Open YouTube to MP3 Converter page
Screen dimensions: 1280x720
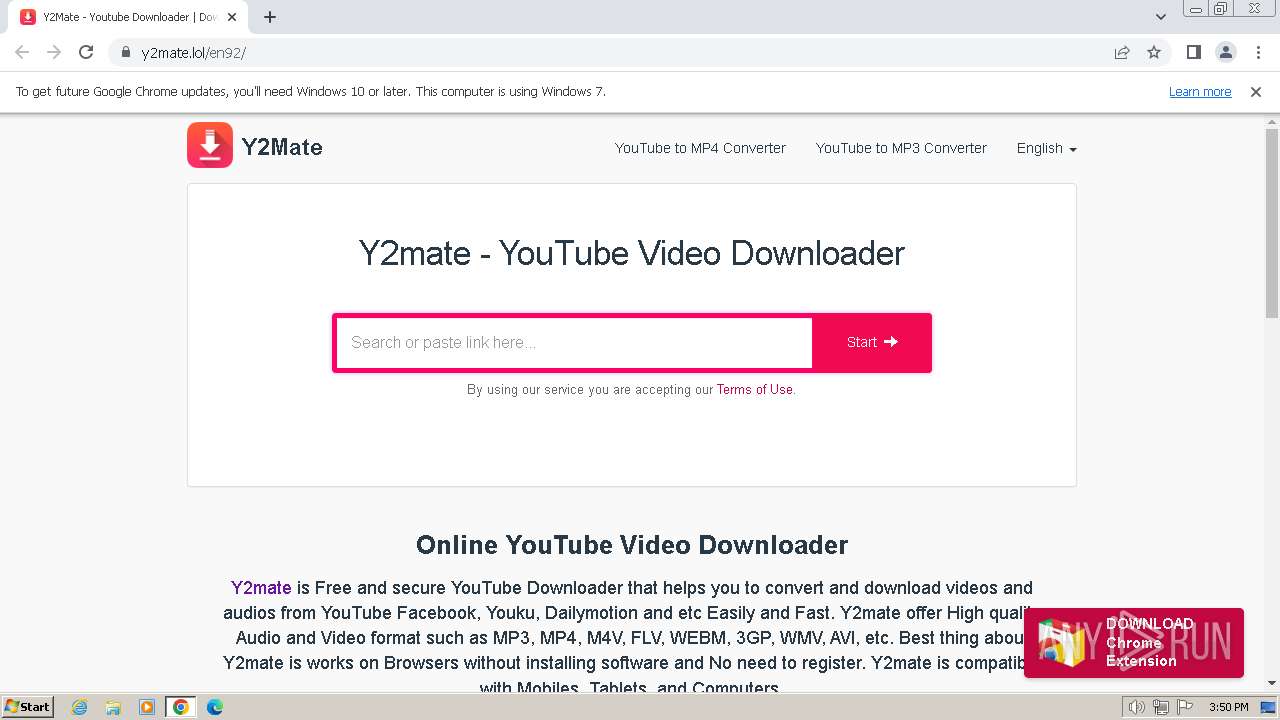click(901, 148)
